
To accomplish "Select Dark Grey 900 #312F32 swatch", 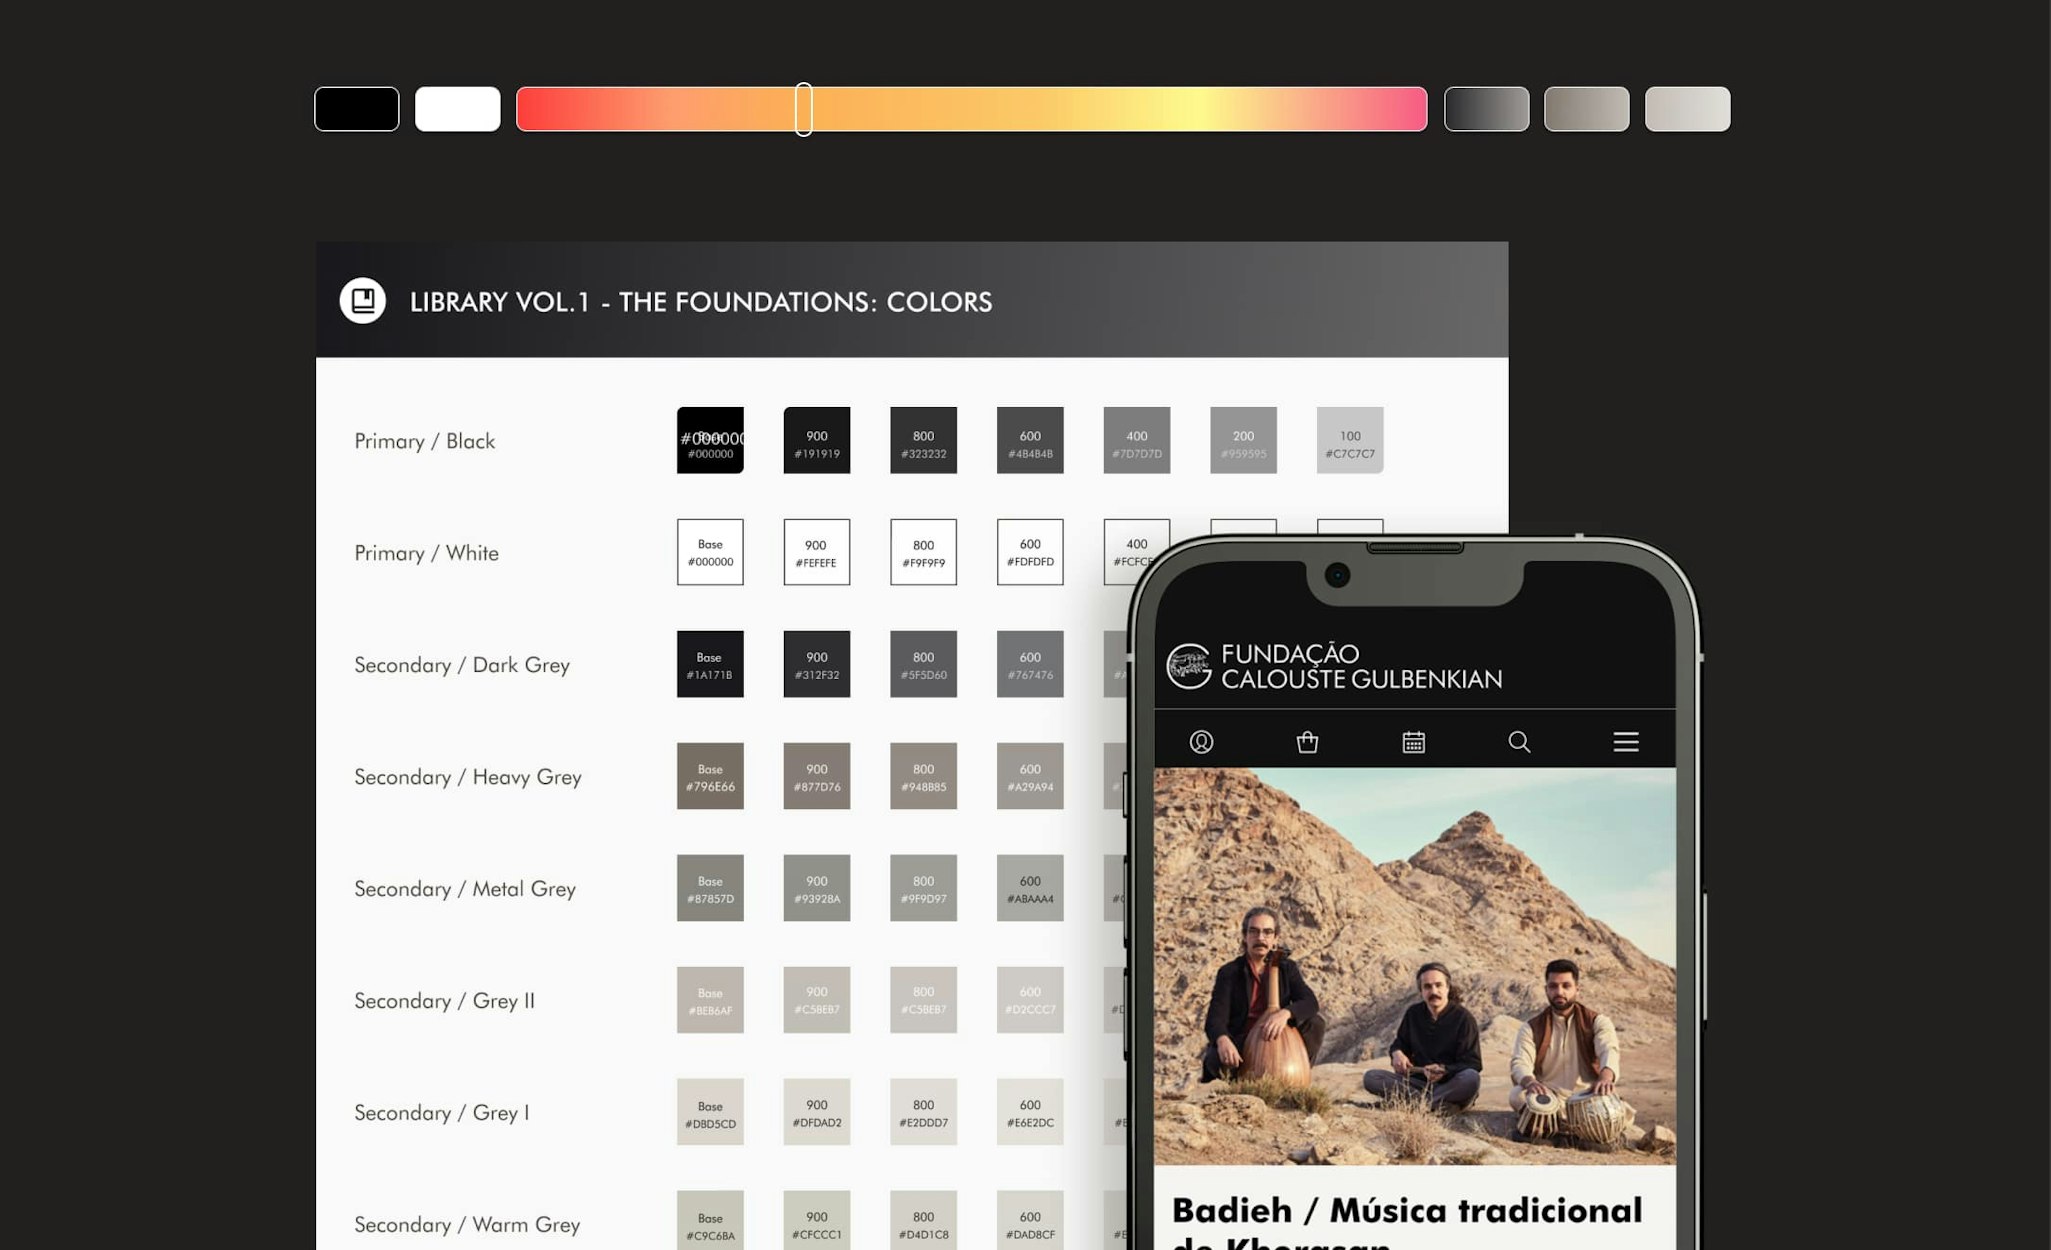I will (x=817, y=664).
